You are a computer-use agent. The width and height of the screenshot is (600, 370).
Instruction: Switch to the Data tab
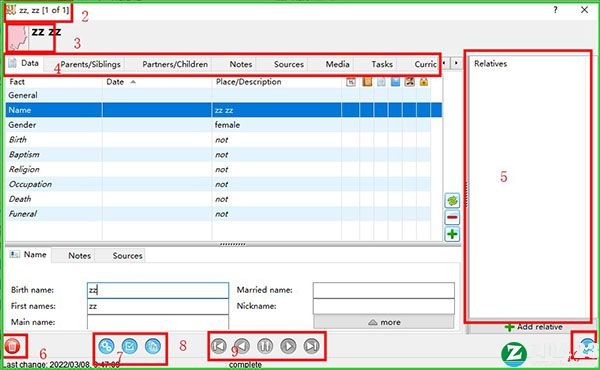click(24, 63)
